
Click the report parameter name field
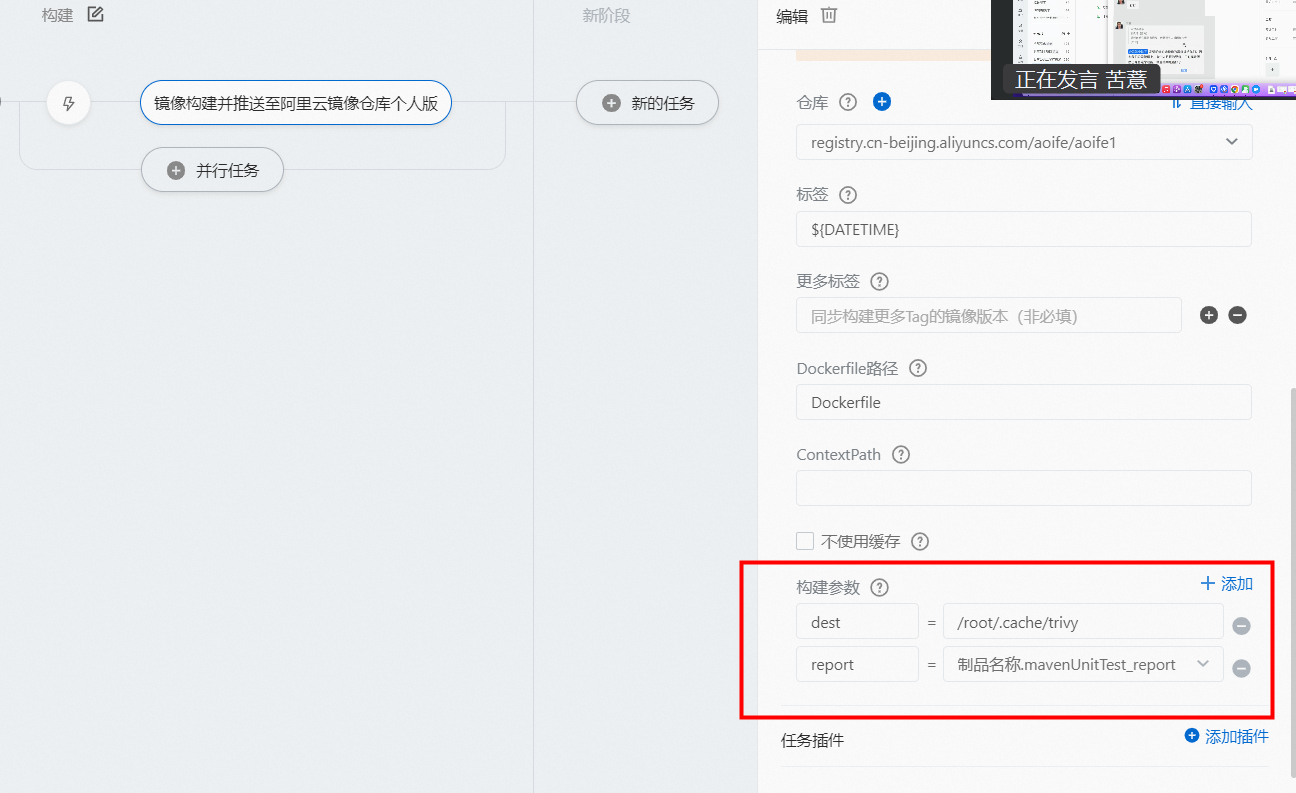857,664
